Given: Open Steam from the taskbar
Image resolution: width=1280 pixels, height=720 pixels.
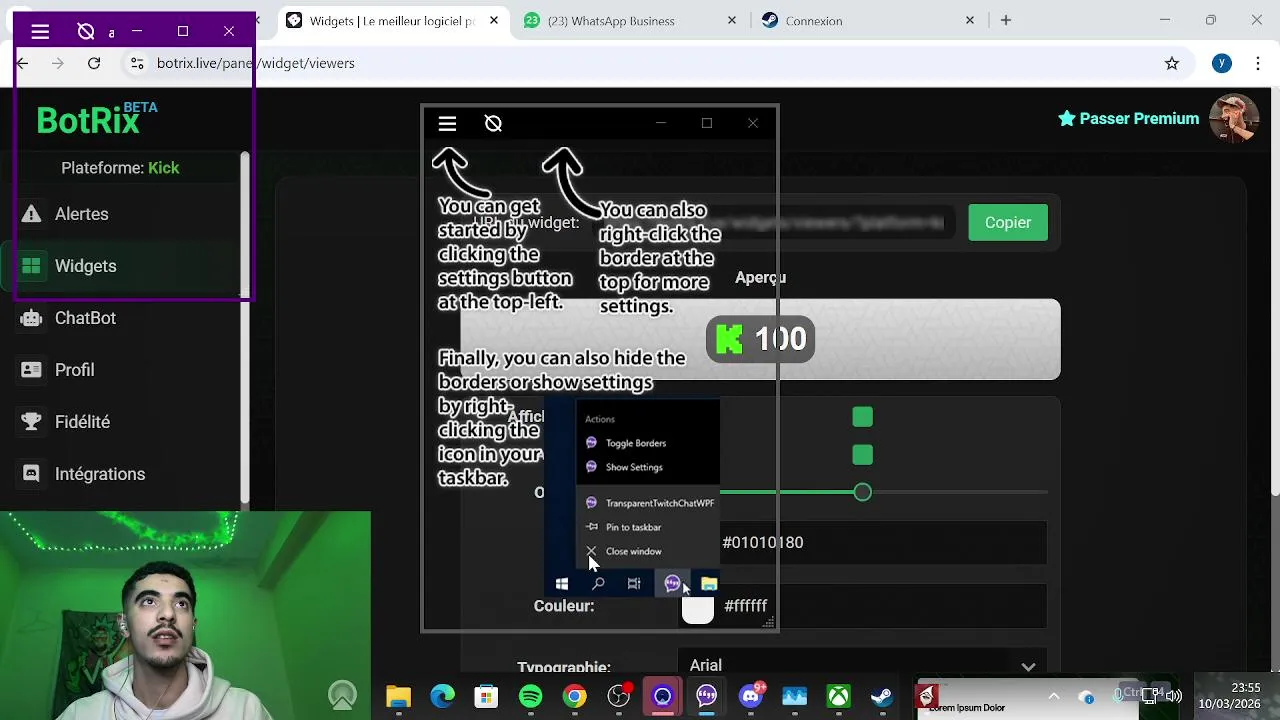Looking at the screenshot, I should coord(883,696).
